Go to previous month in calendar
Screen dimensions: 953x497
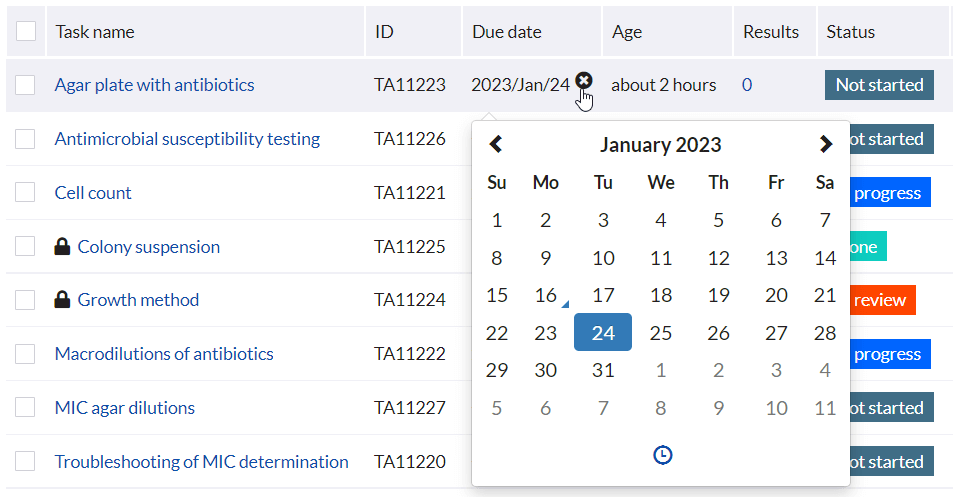click(496, 144)
